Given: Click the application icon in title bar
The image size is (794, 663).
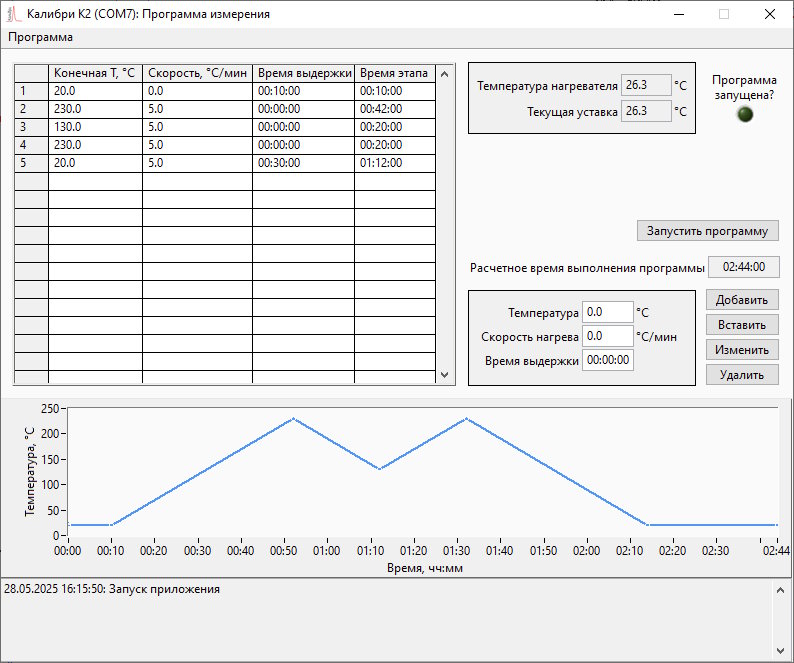Looking at the screenshot, I should click(x=13, y=14).
